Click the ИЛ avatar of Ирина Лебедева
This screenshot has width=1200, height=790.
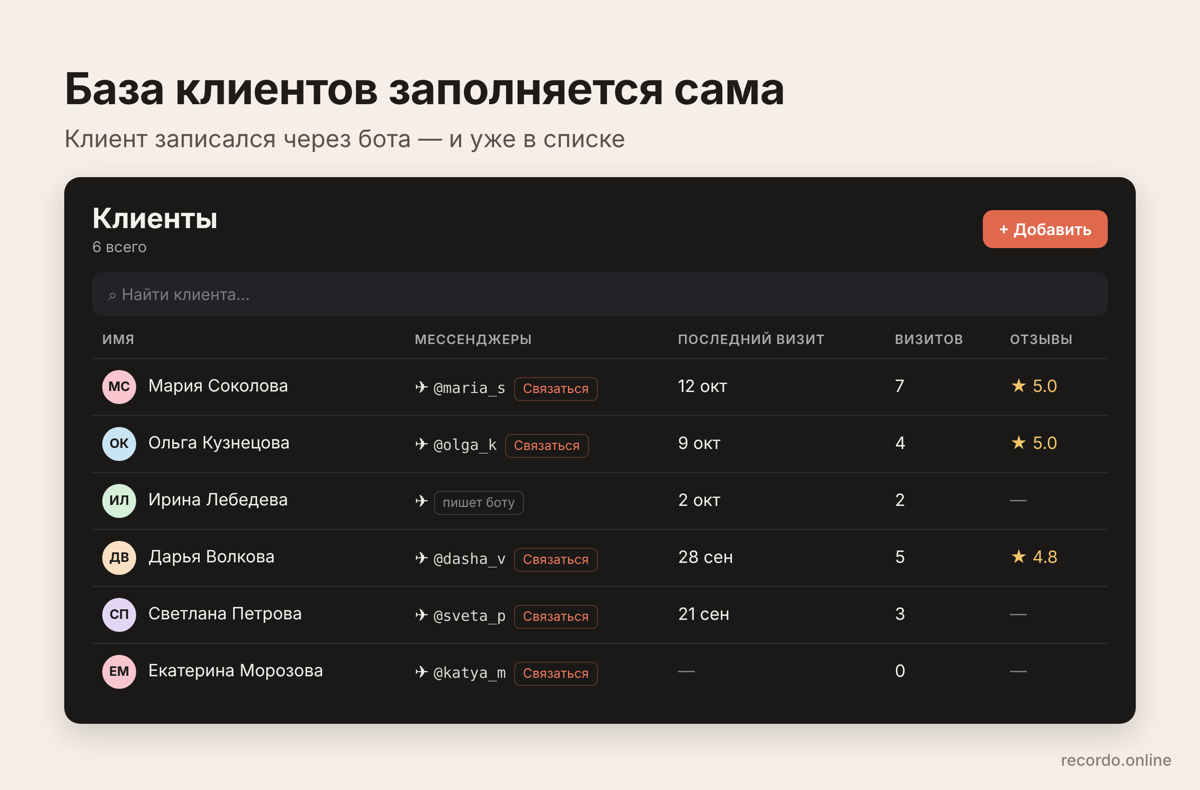[119, 501]
